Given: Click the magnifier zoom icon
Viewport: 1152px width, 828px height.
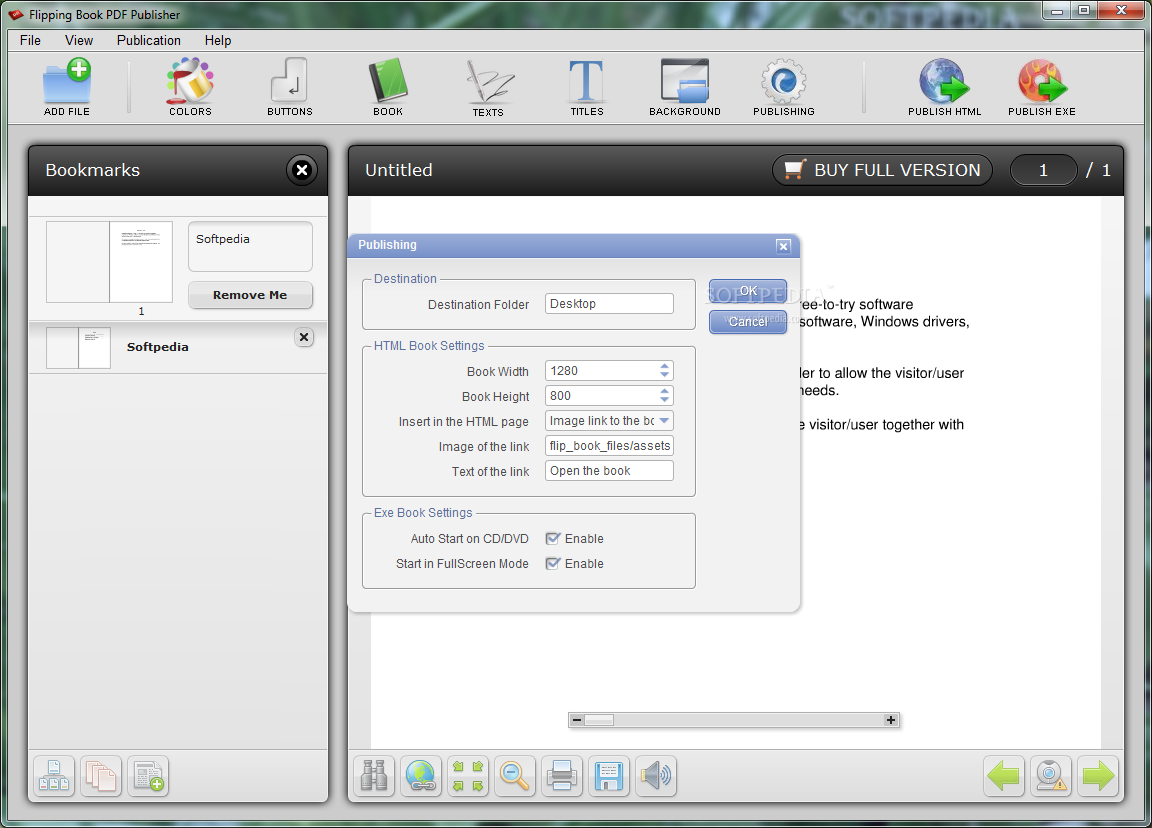Looking at the screenshot, I should click(x=515, y=776).
